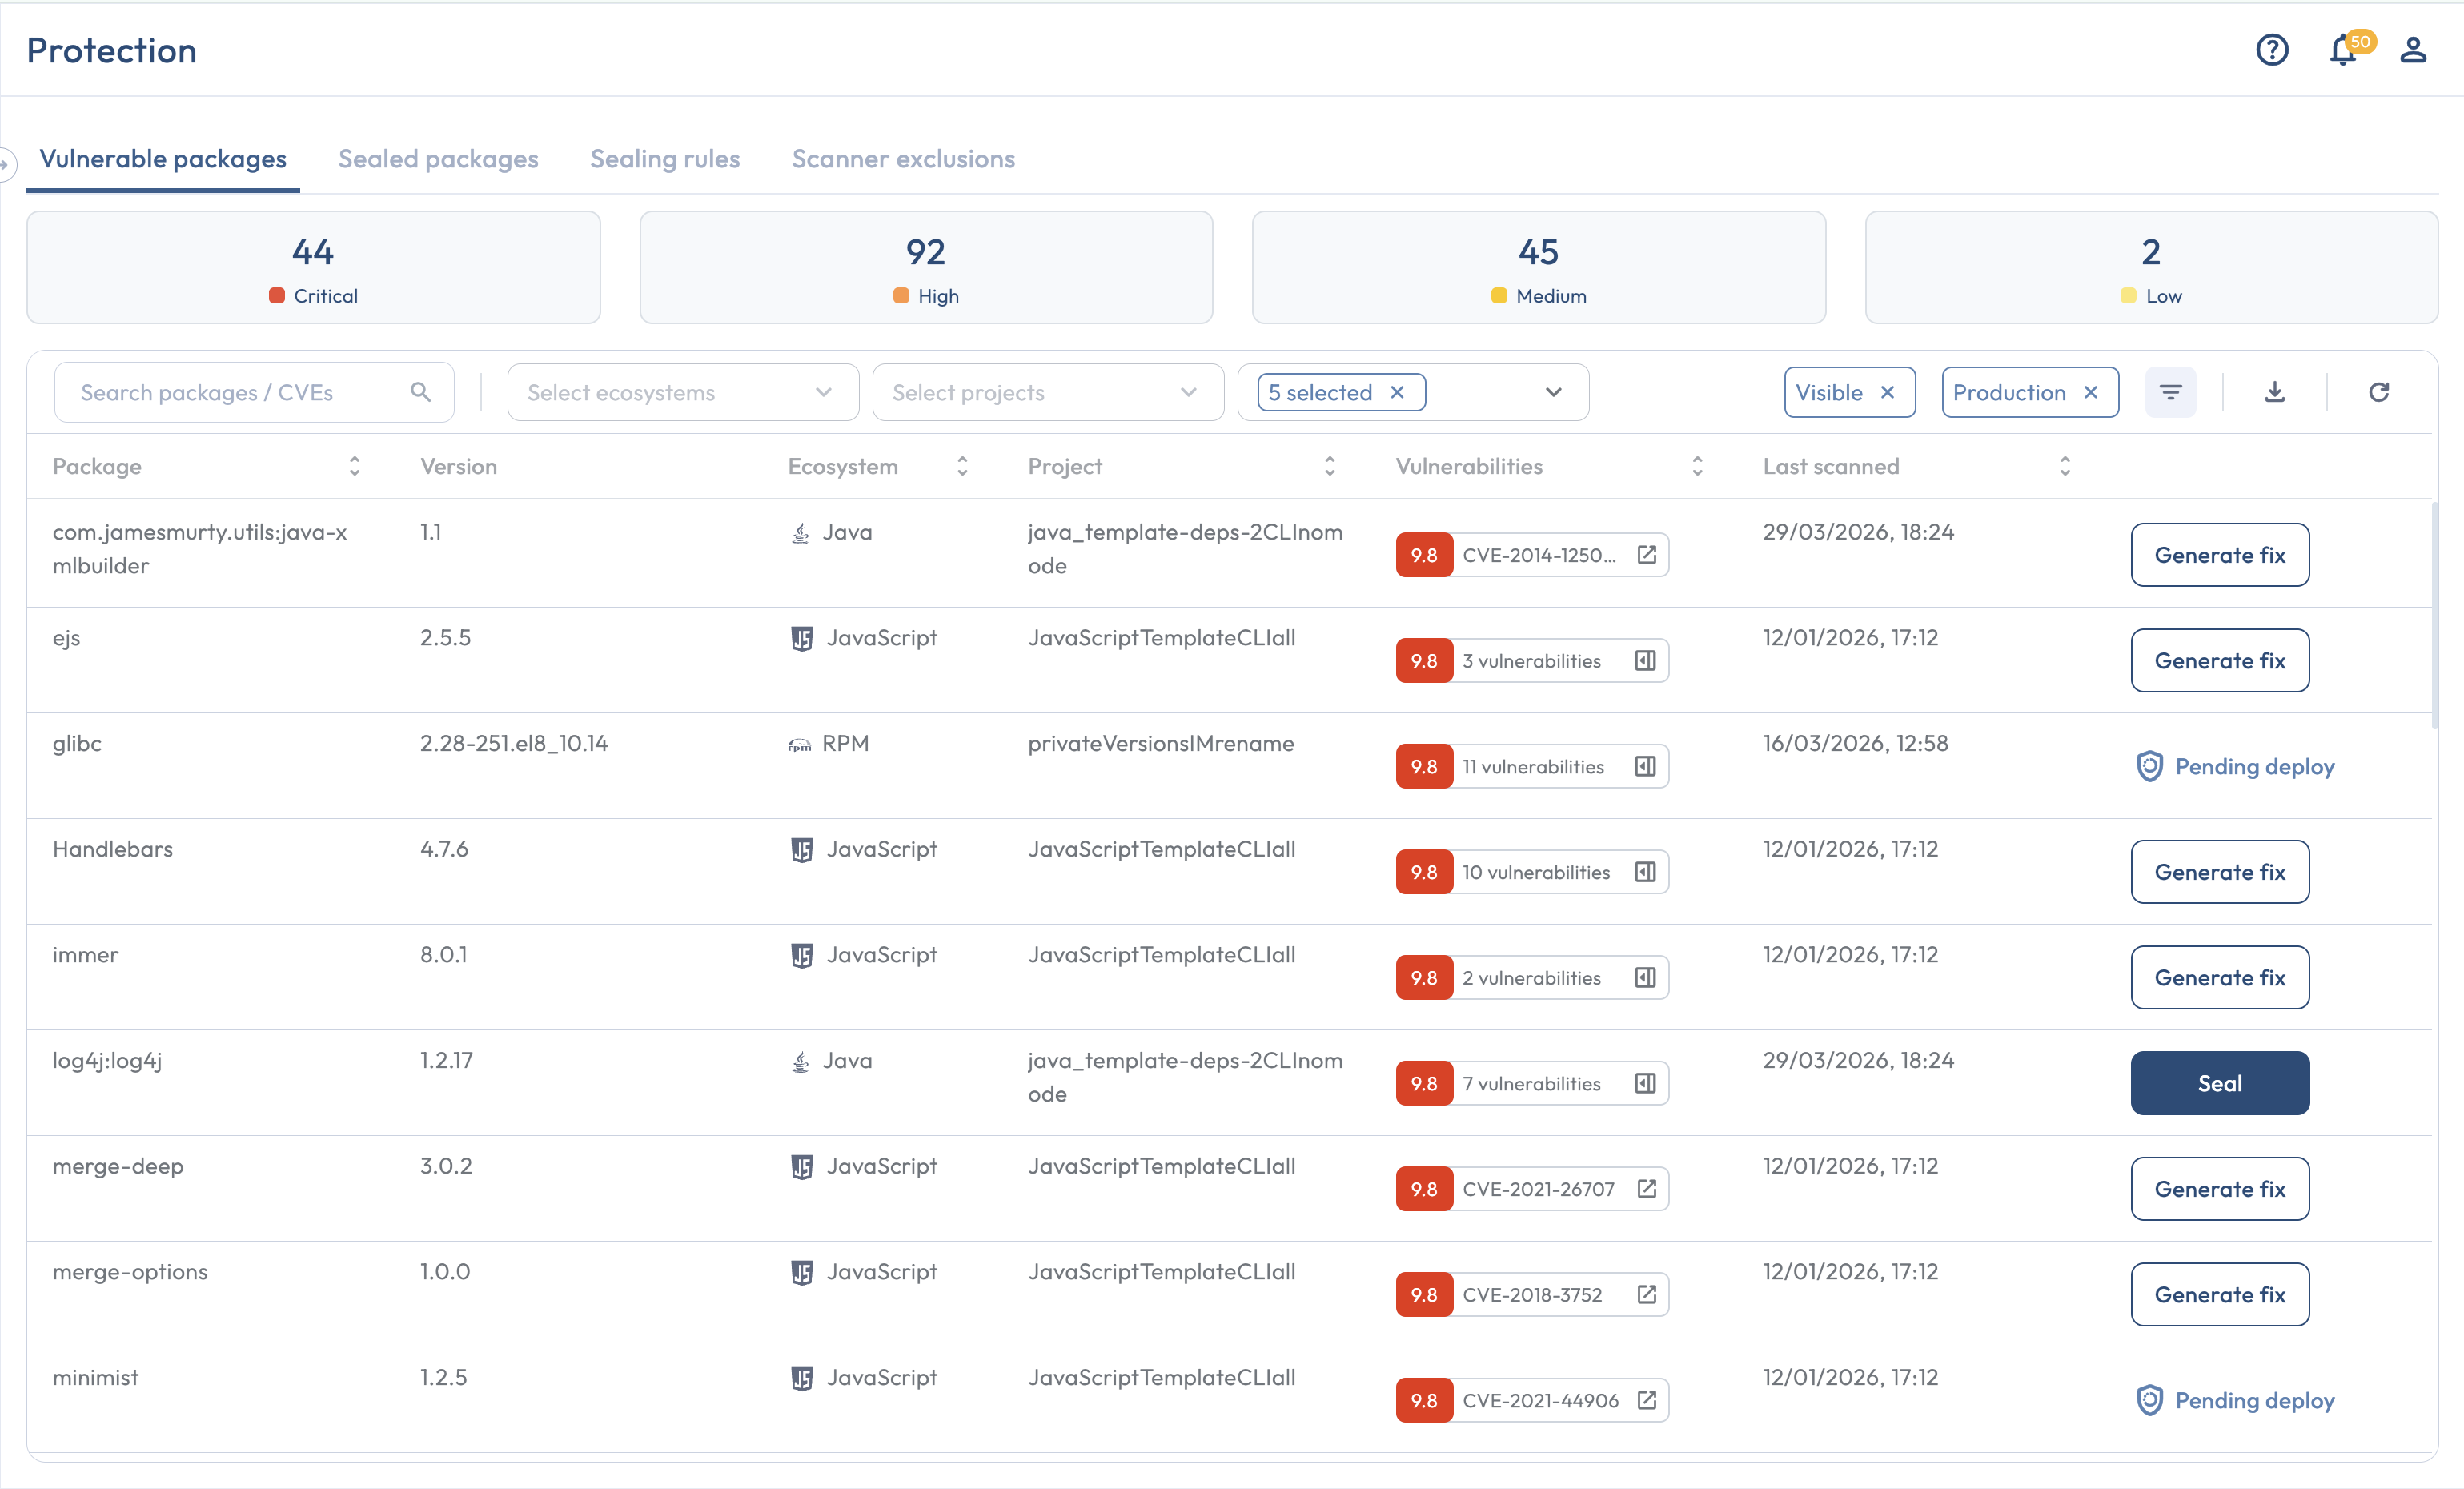Filter by 45 Medium card
Image resolution: width=2464 pixels, height=1489 pixels.
tap(1538, 267)
